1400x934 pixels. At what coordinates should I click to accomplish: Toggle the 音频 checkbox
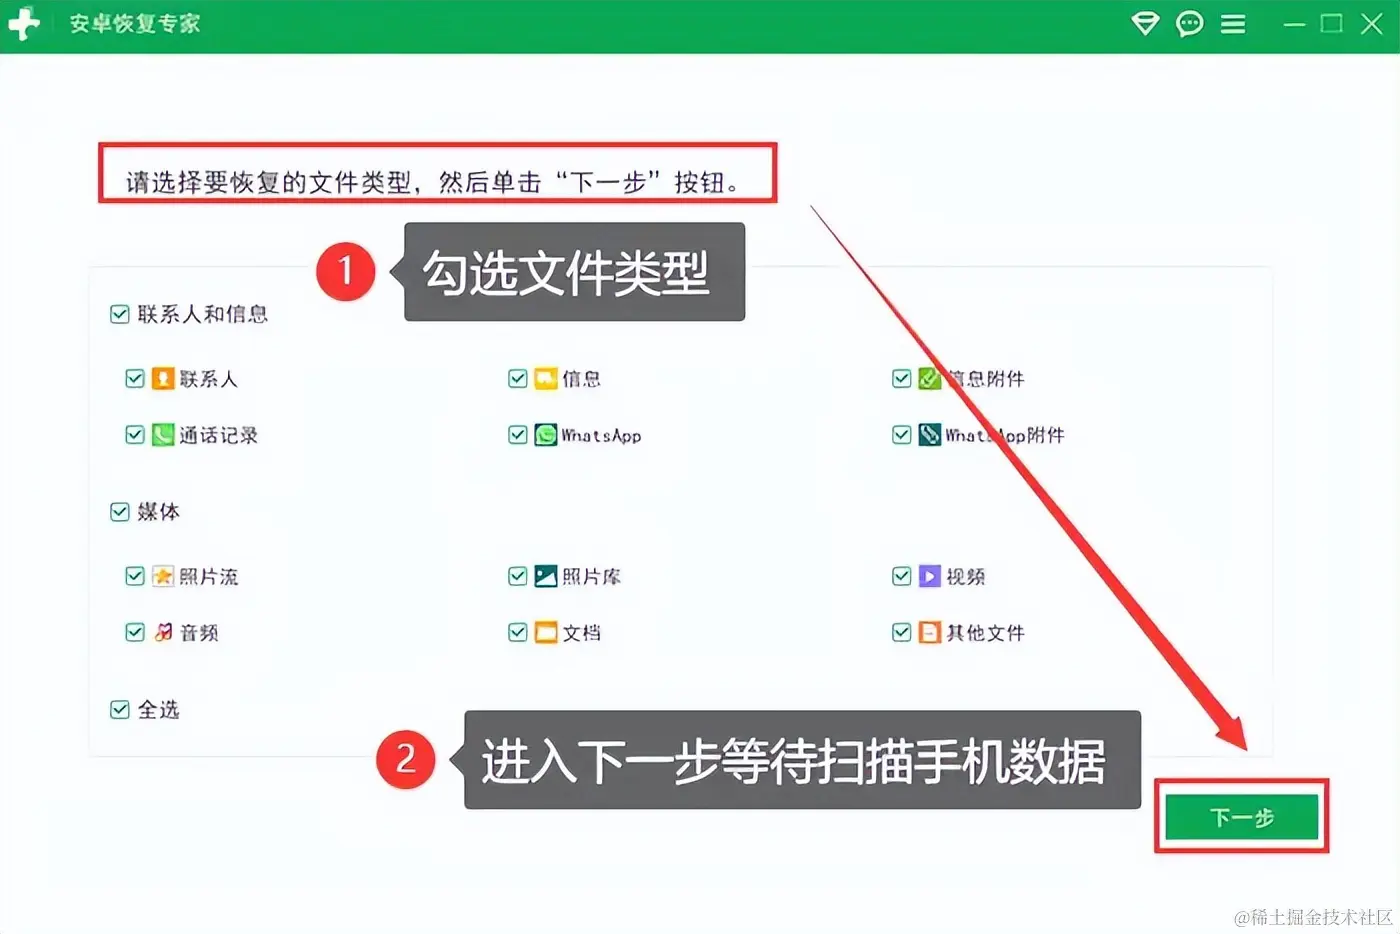135,632
